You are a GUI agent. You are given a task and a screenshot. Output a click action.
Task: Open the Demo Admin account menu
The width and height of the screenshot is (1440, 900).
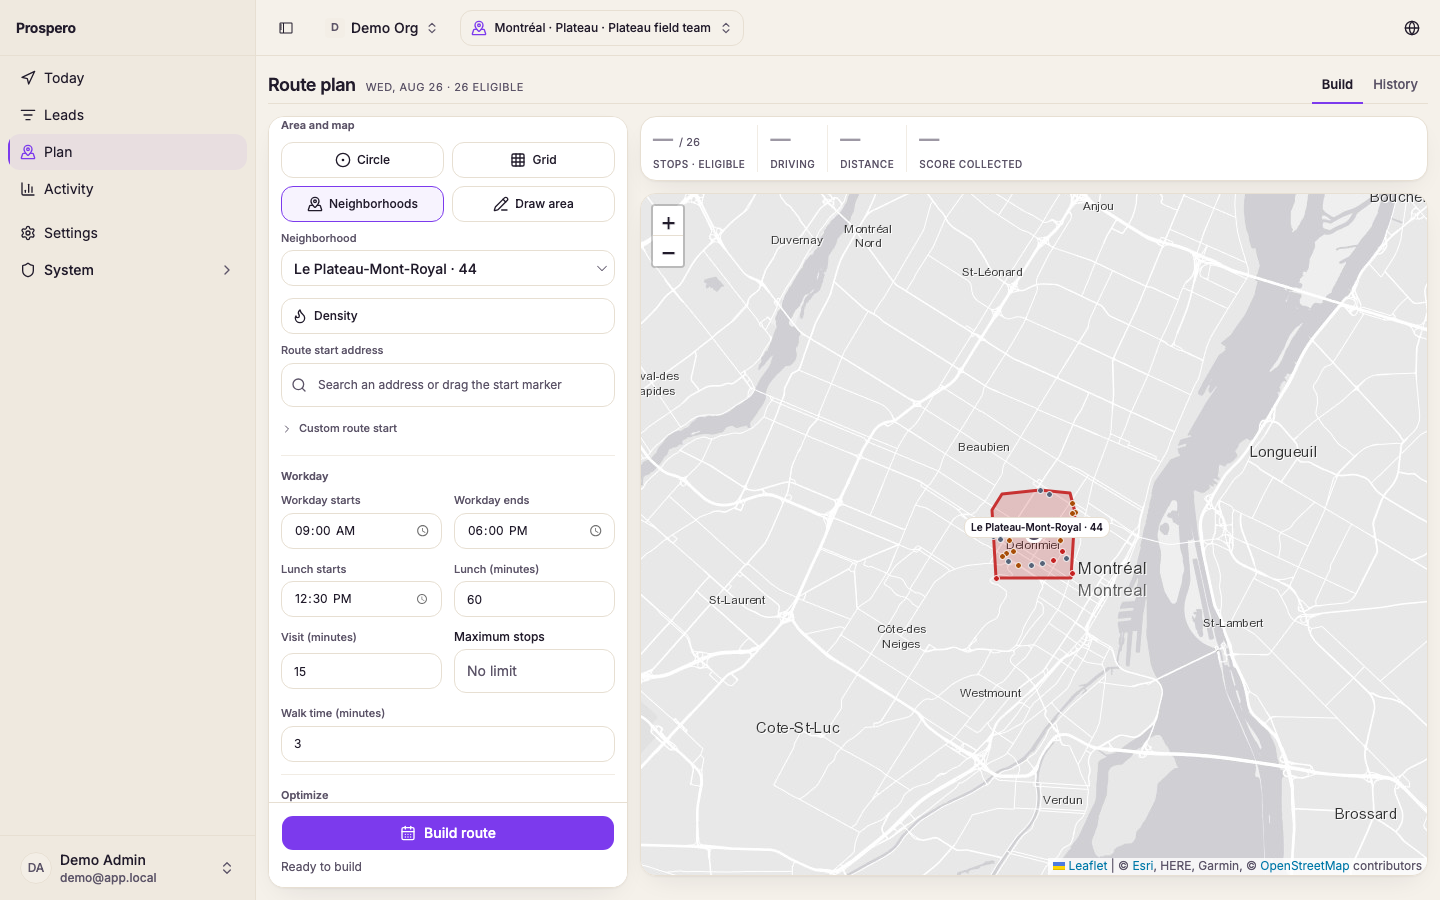point(128,868)
